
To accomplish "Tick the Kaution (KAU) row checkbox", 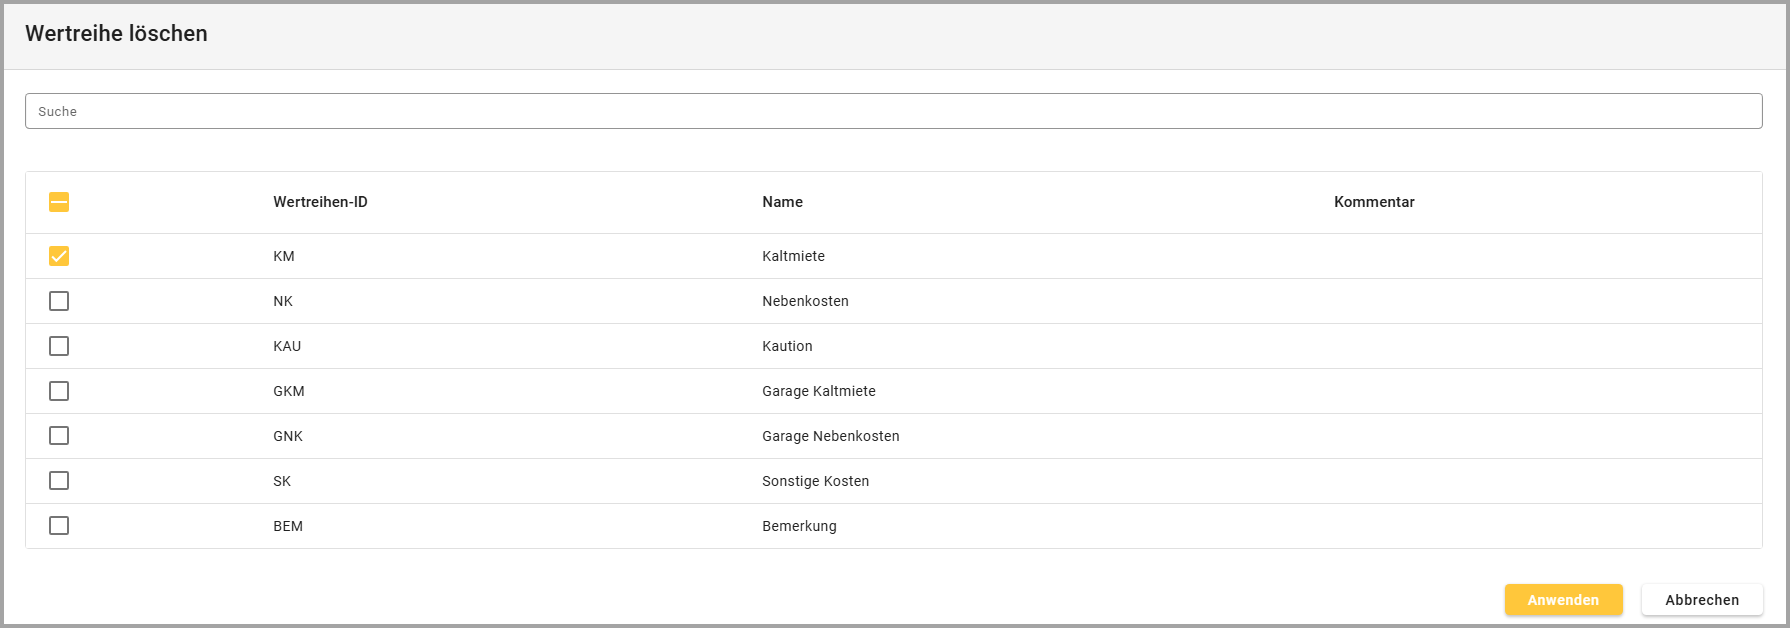I will click(x=59, y=346).
